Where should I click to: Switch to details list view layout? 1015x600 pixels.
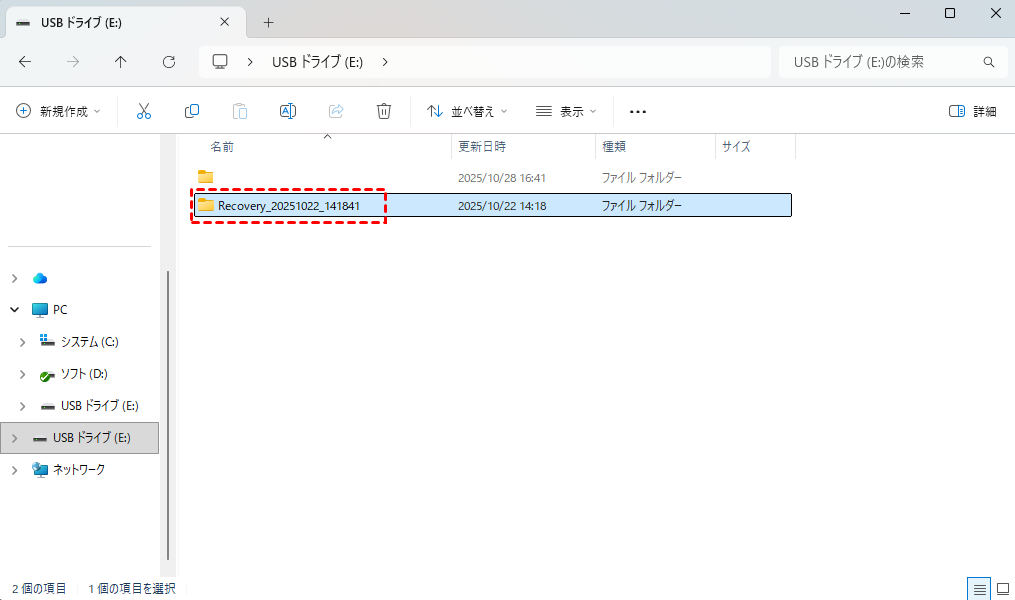coord(979,588)
